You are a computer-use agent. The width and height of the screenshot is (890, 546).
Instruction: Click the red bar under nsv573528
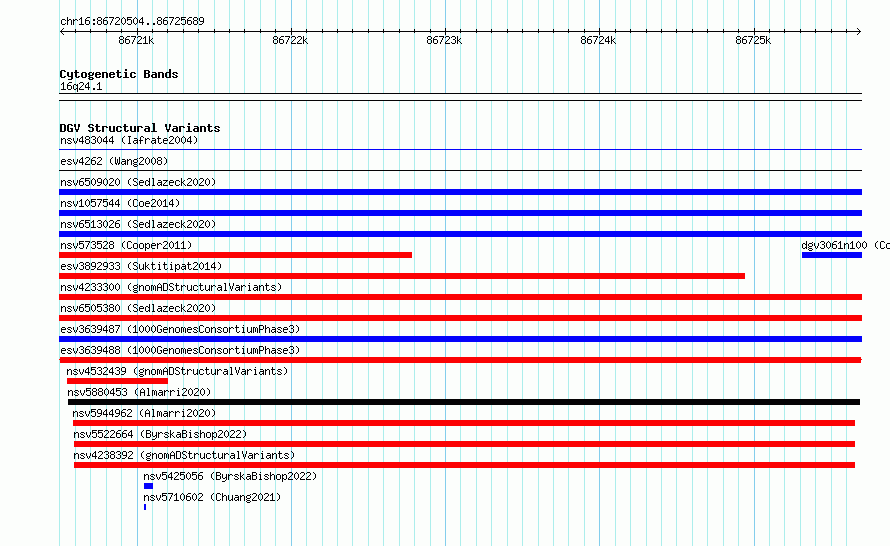pos(236,255)
